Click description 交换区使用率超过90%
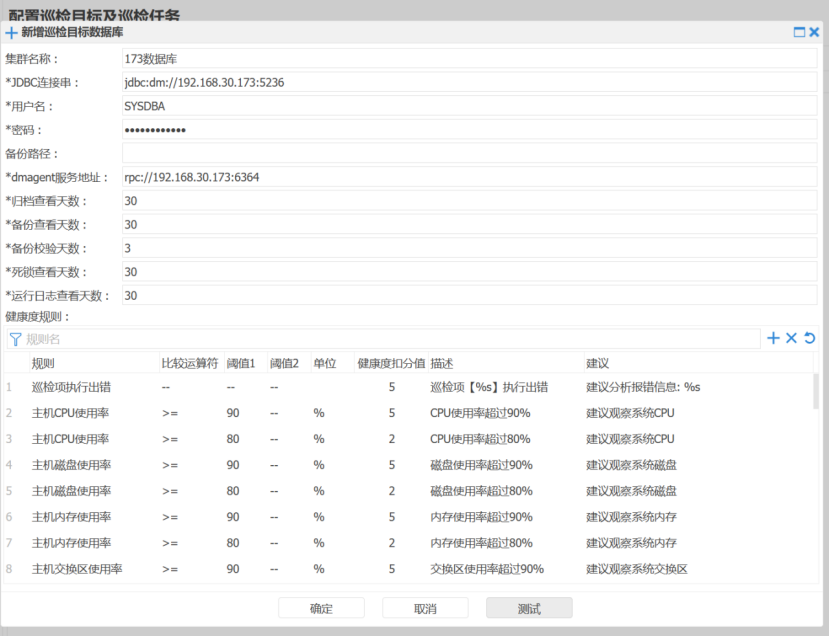 coord(487,569)
